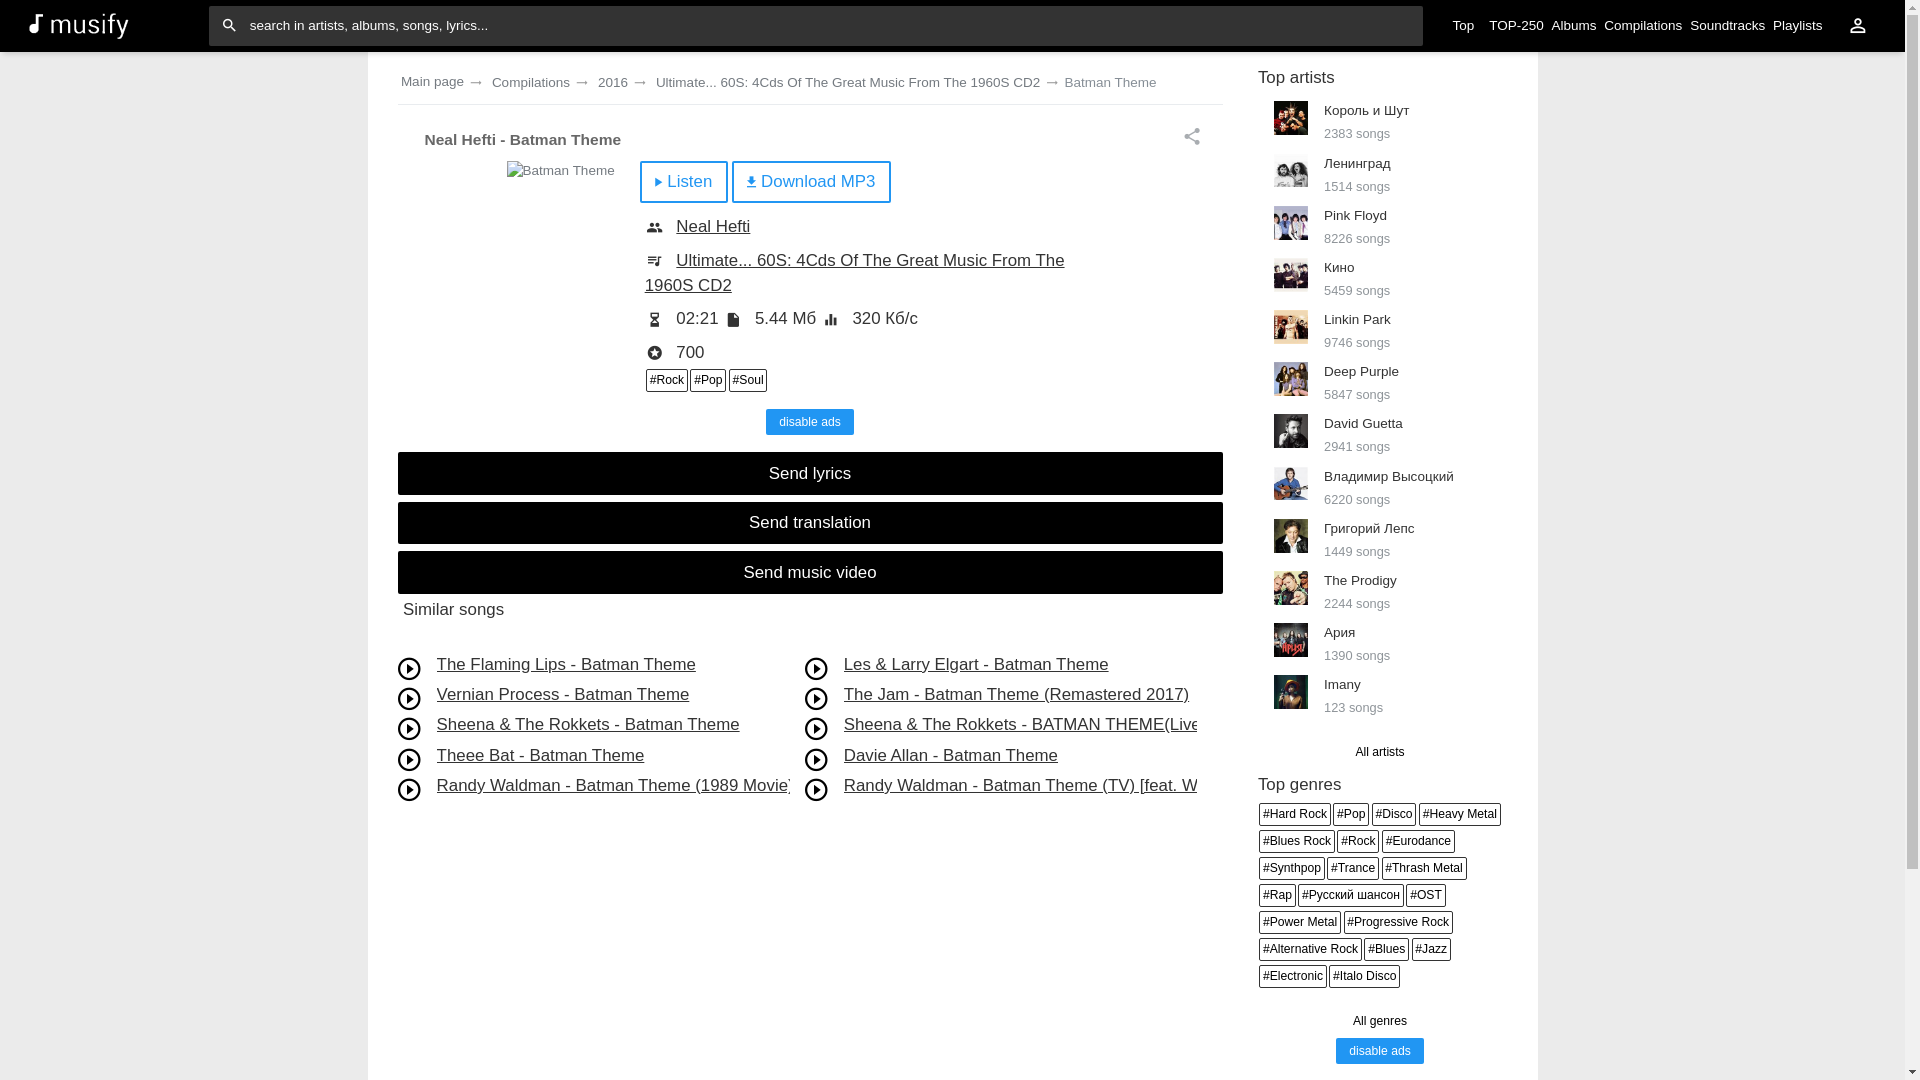Select #Synthpop genre
The image size is (1920, 1080).
tap(1292, 869)
